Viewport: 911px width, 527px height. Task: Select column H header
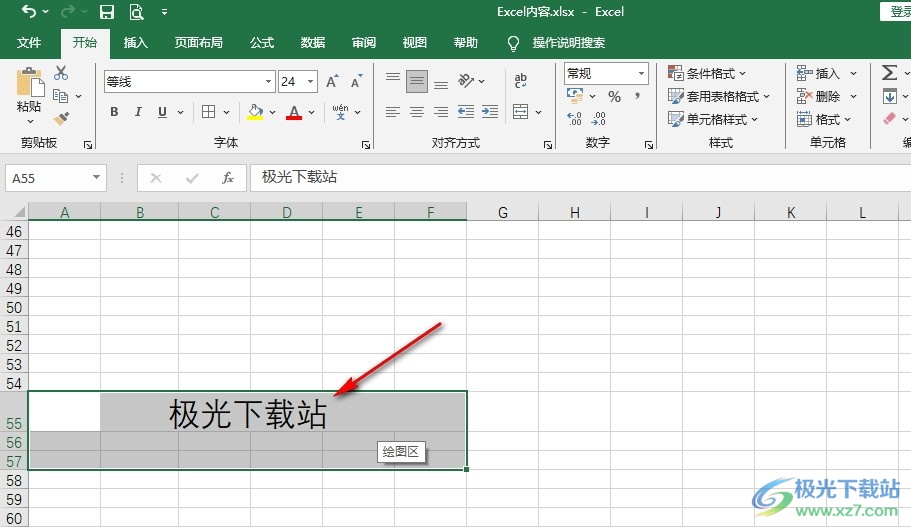coord(574,213)
